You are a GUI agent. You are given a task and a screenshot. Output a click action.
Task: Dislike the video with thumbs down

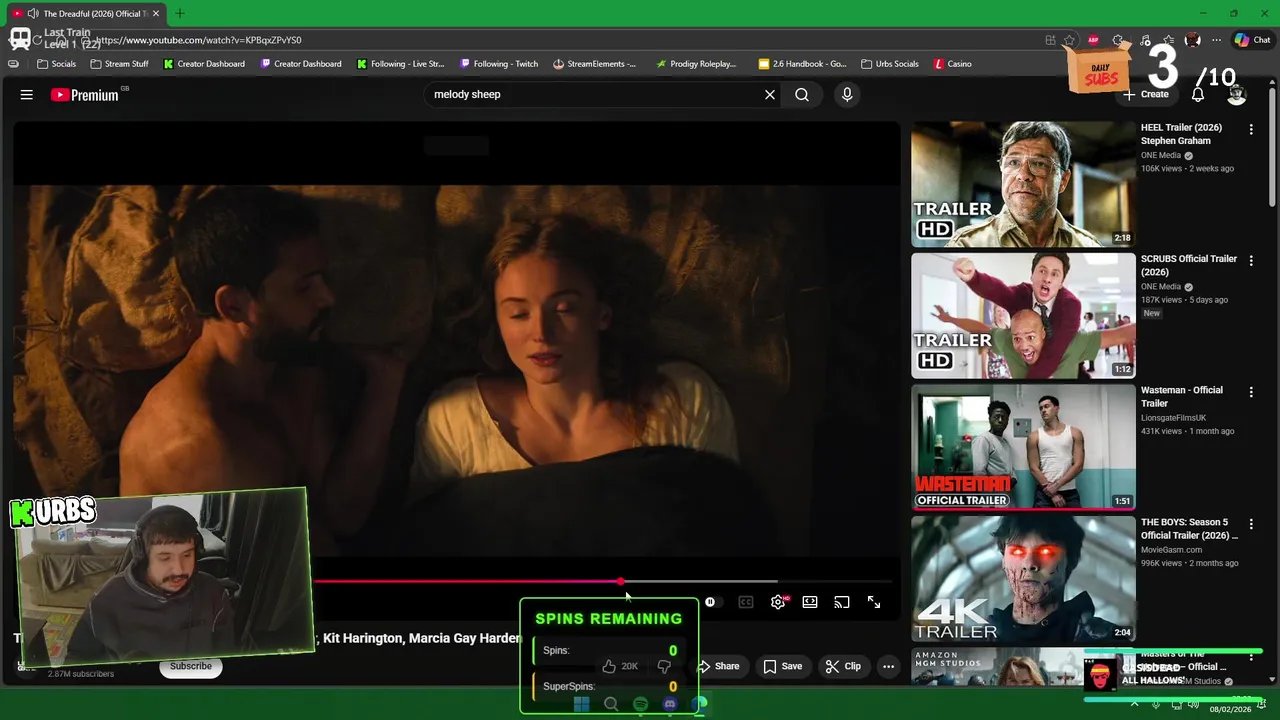coord(664,666)
